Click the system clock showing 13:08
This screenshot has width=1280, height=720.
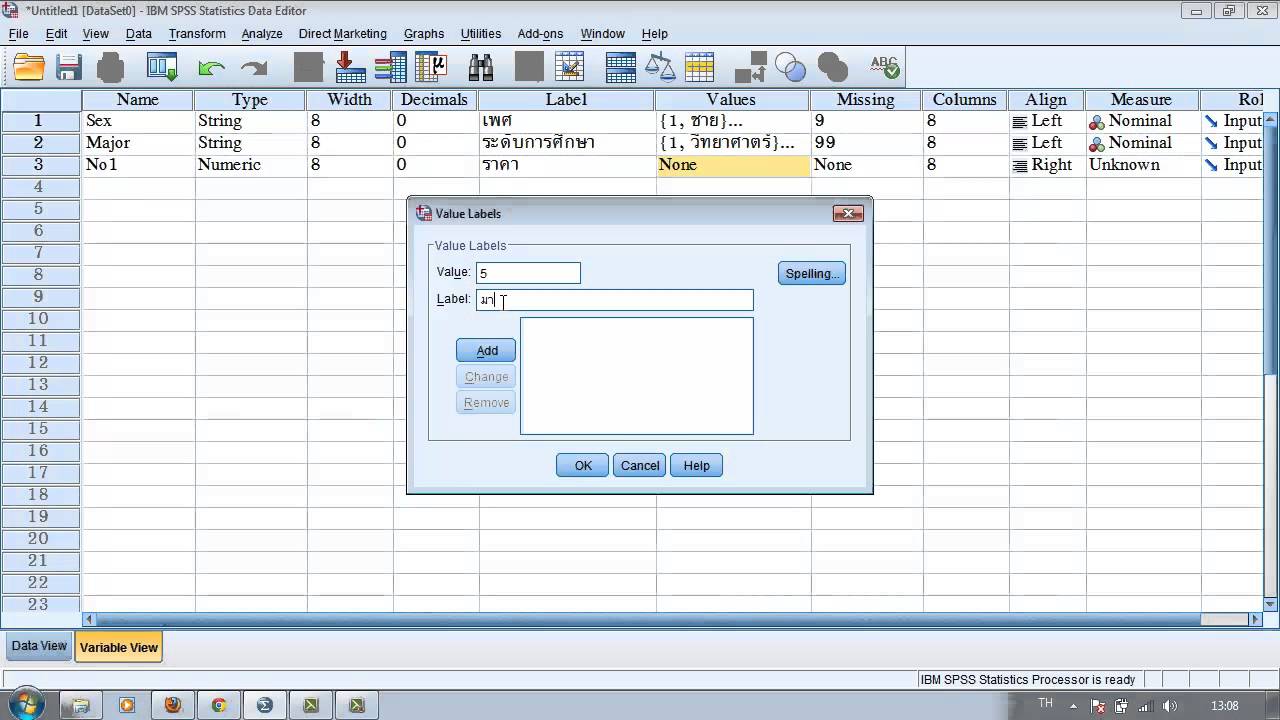coord(1225,706)
